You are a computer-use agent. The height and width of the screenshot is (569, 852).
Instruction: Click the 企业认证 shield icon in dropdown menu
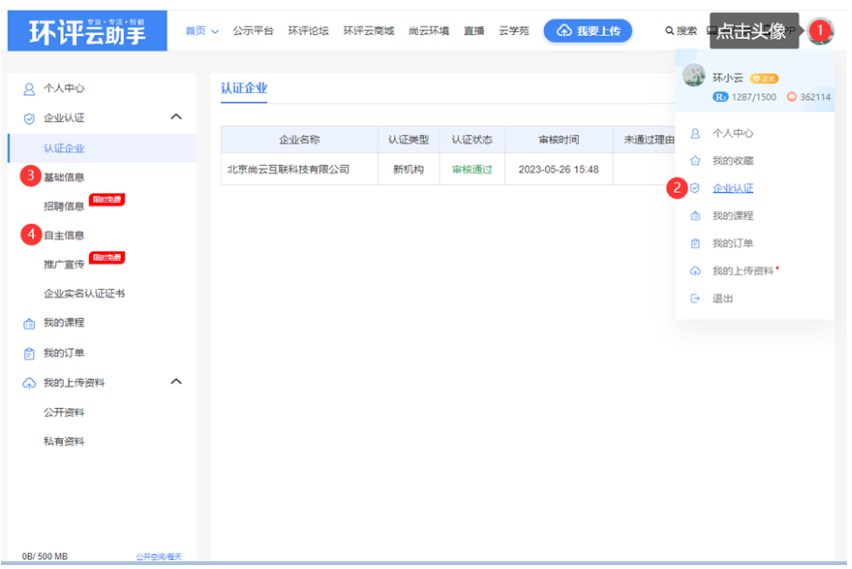pos(695,188)
